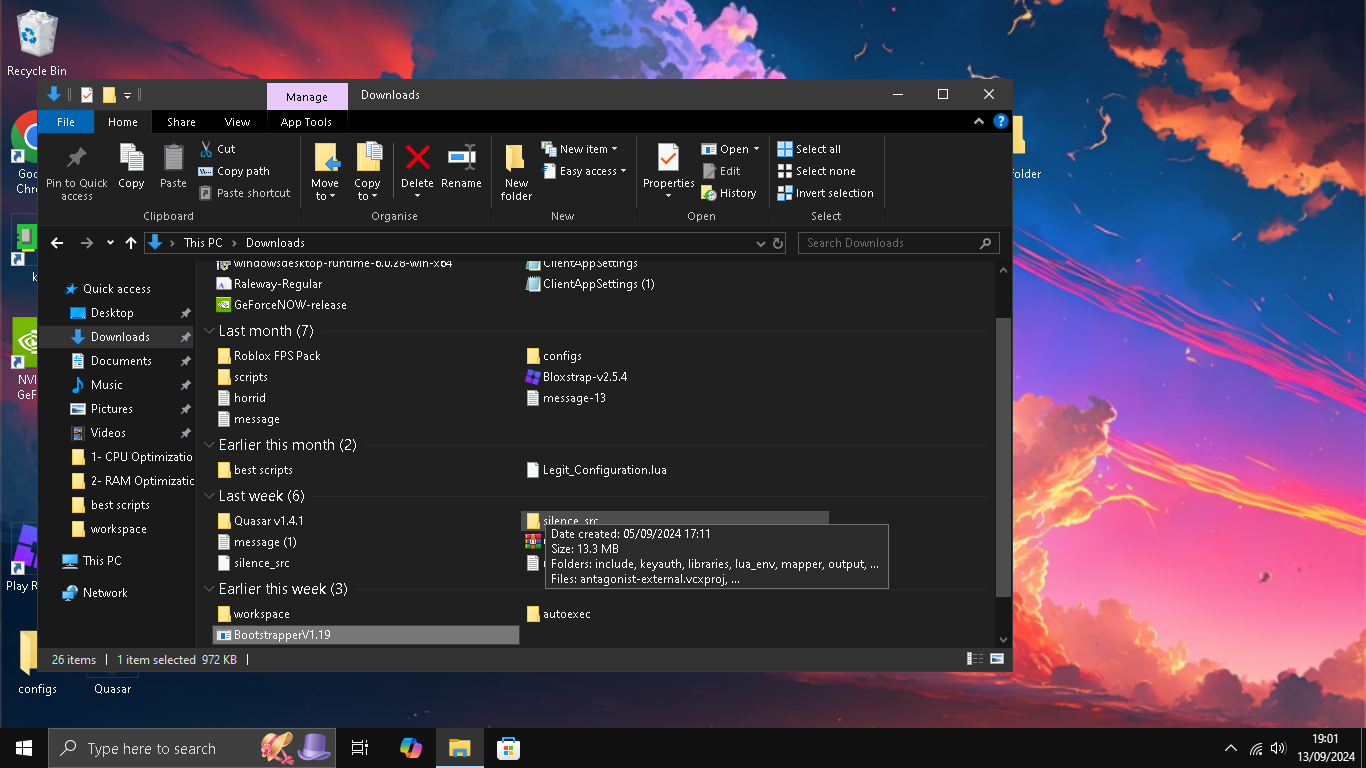The width and height of the screenshot is (1366, 768).
Task: Collapse the Earlier this month group
Action: [210, 445]
